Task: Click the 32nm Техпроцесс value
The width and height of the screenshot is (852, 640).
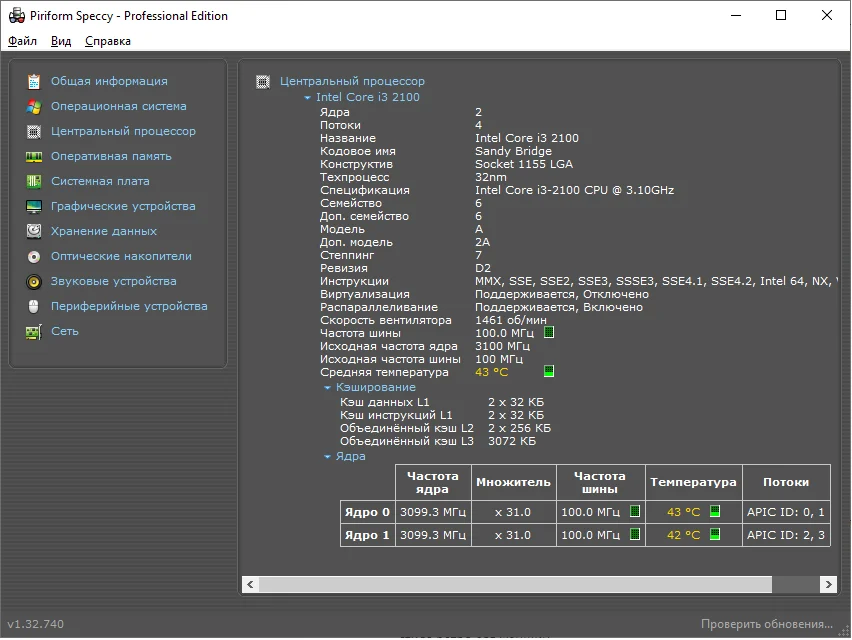Action: 491,177
